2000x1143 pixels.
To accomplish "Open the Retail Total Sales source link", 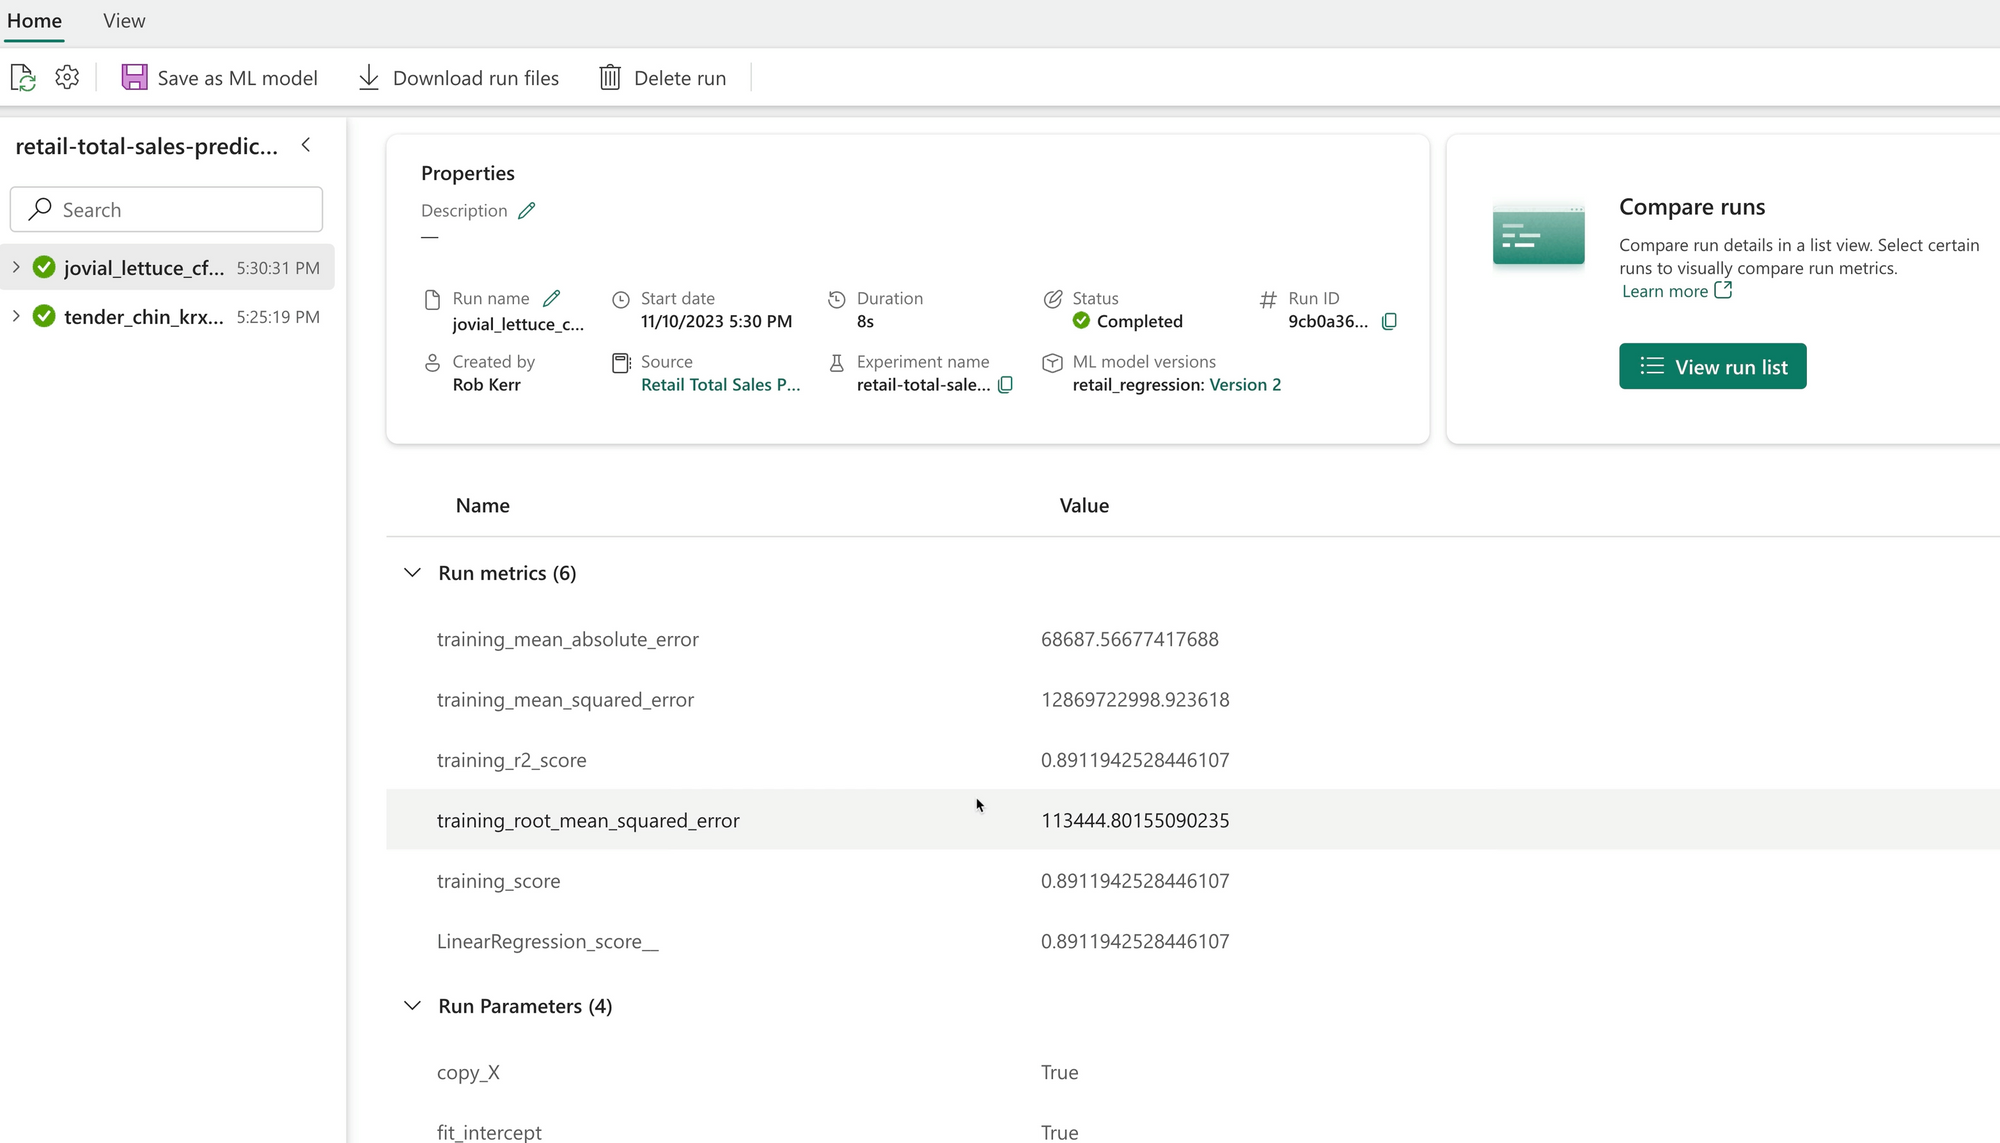I will [720, 385].
